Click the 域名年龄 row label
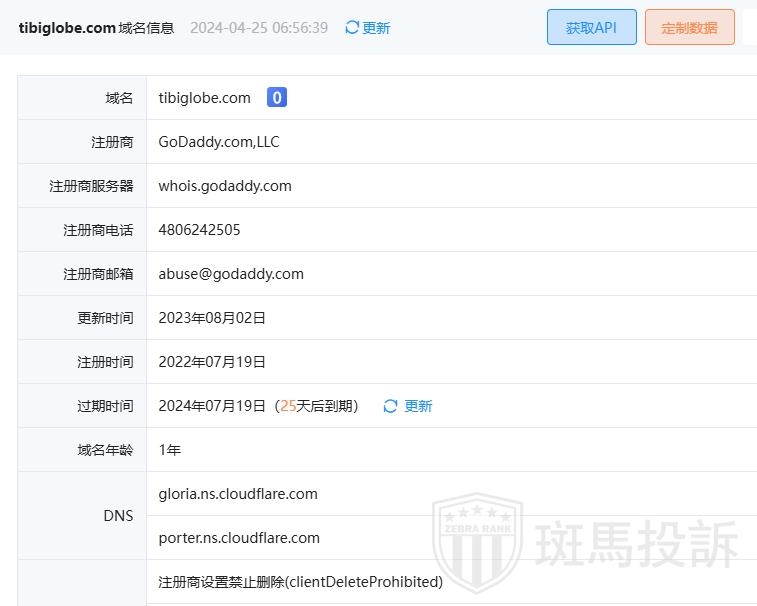This screenshot has height=606, width=757. pos(105,450)
